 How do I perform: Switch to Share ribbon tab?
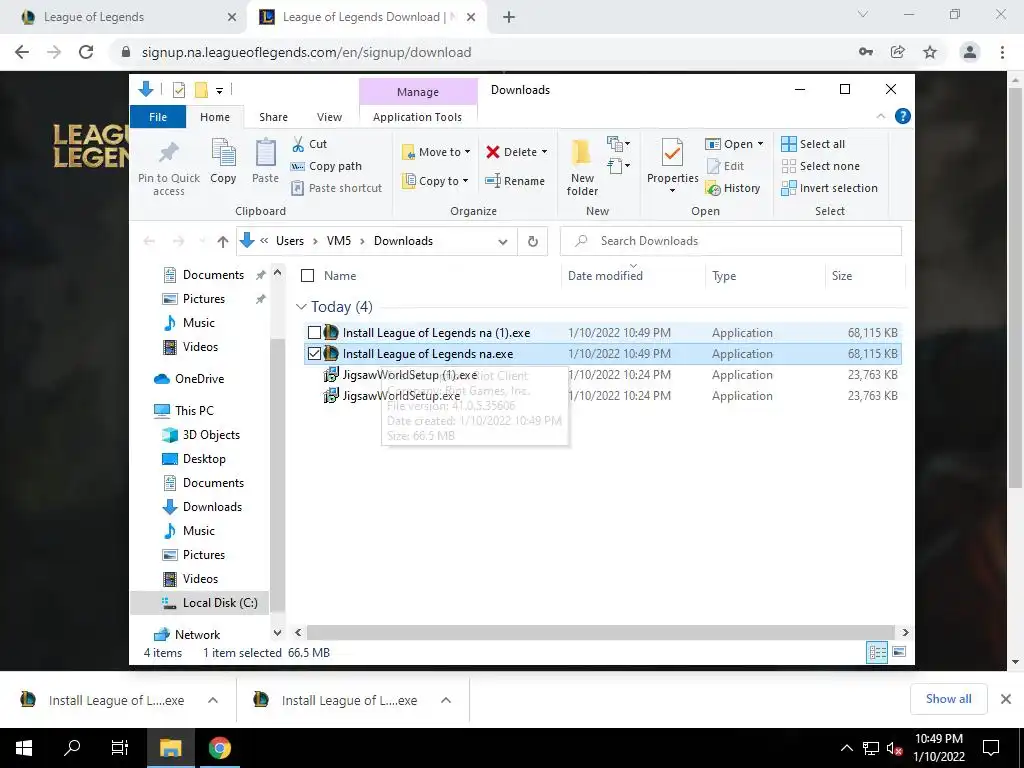(x=273, y=117)
